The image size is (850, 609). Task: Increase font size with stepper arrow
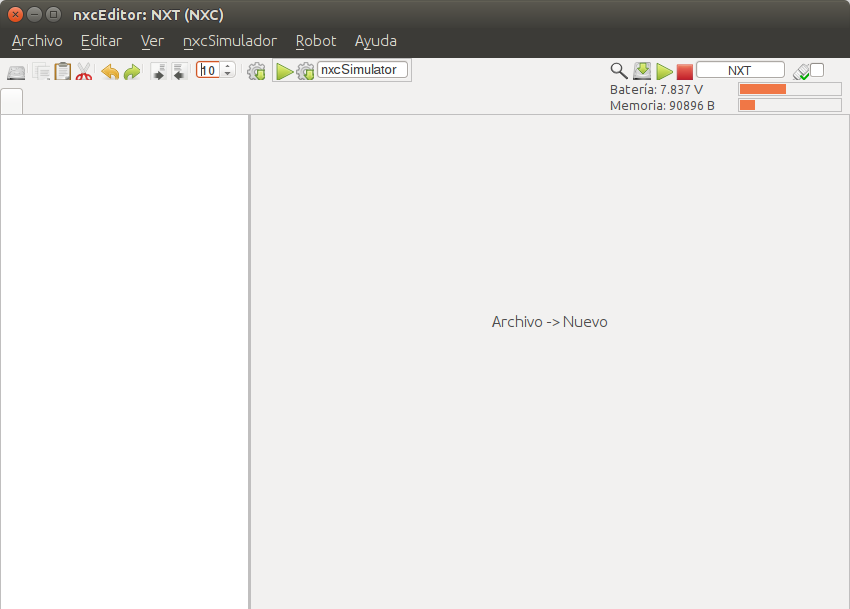pos(228,67)
